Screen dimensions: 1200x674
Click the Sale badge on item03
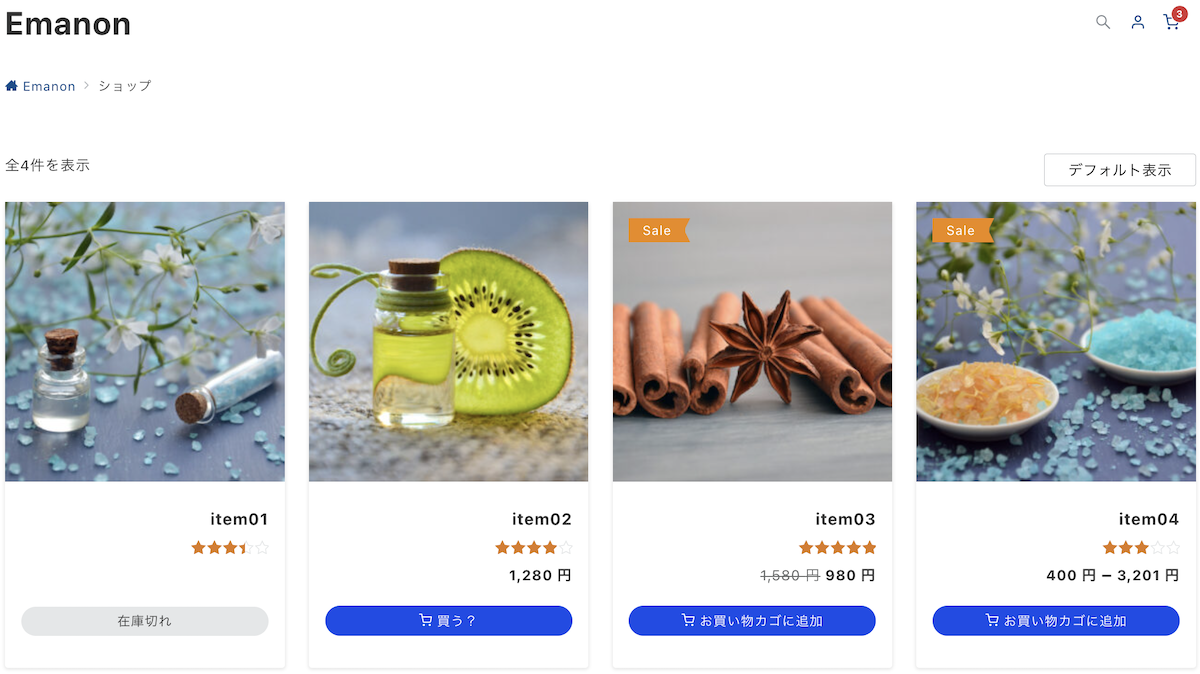point(658,230)
